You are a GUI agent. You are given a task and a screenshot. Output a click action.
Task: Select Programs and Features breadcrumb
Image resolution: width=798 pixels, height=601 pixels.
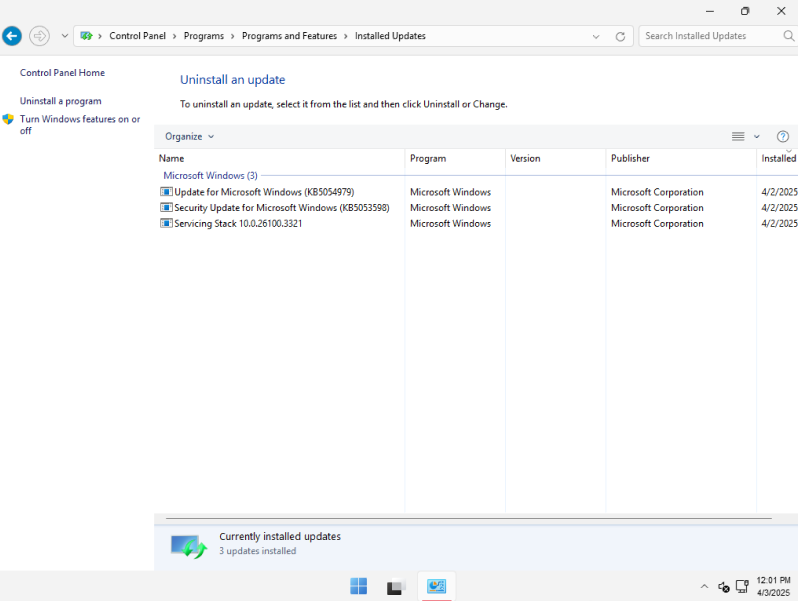point(289,36)
